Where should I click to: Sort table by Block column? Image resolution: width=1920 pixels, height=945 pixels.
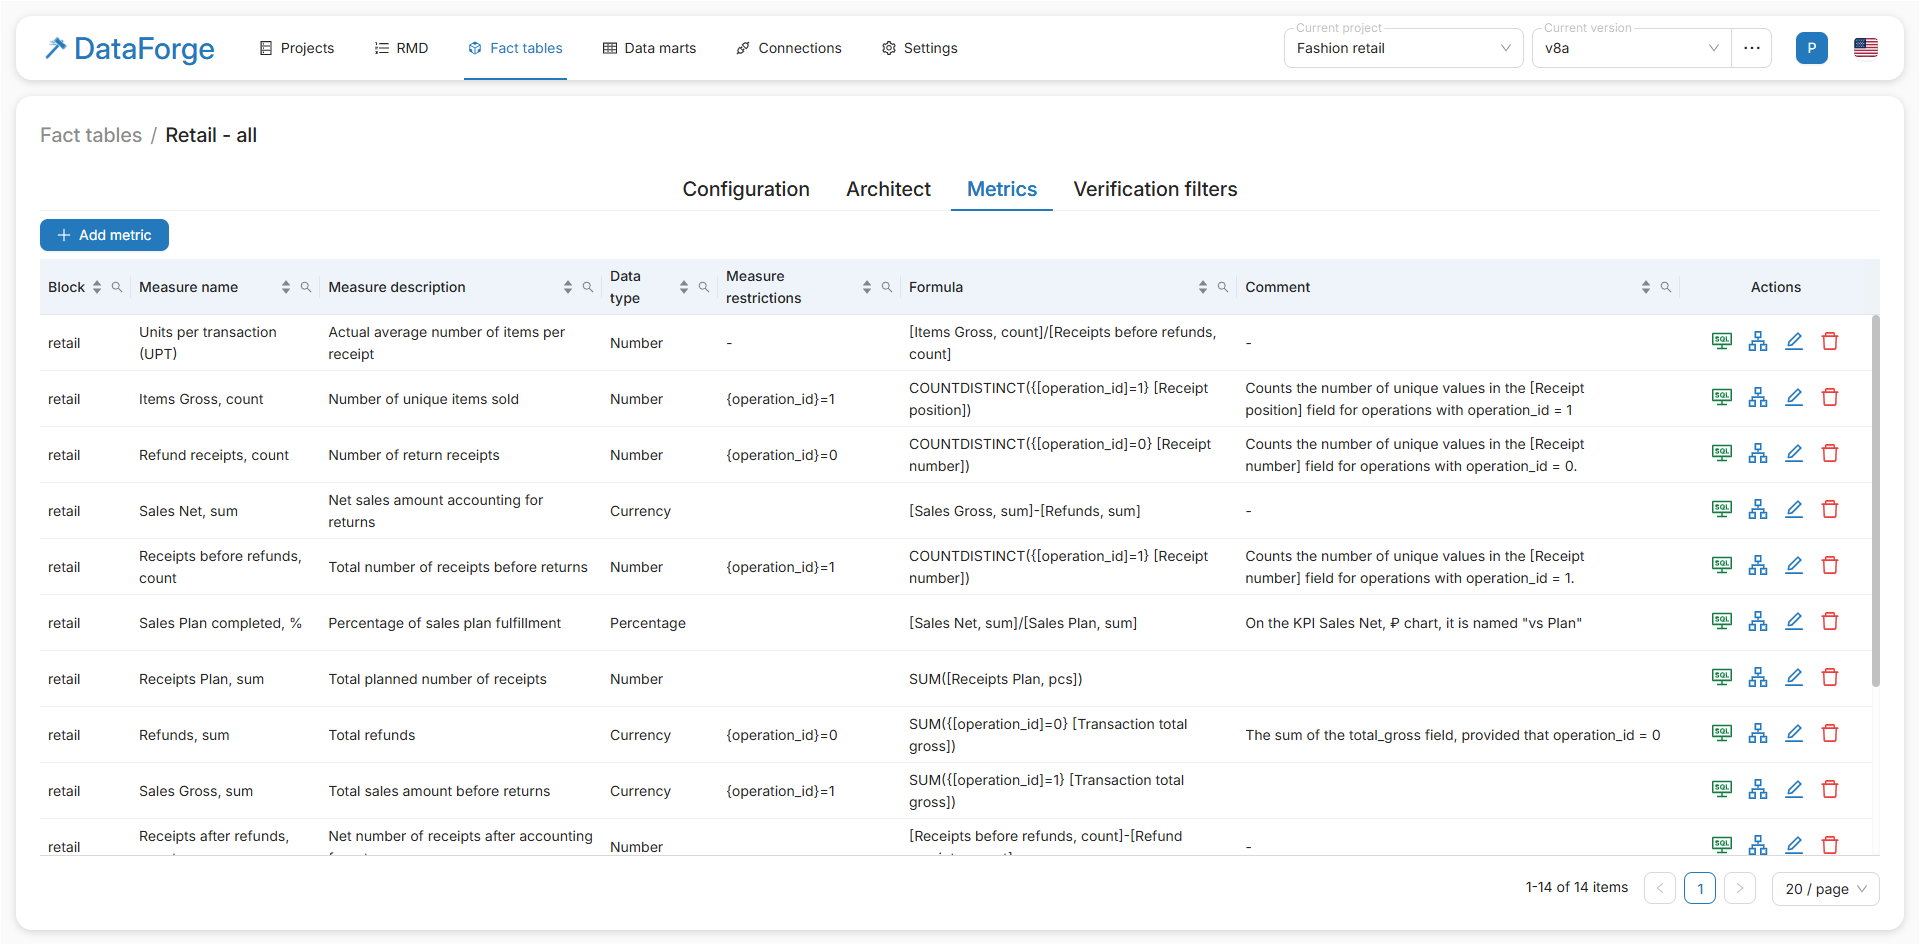tap(97, 287)
